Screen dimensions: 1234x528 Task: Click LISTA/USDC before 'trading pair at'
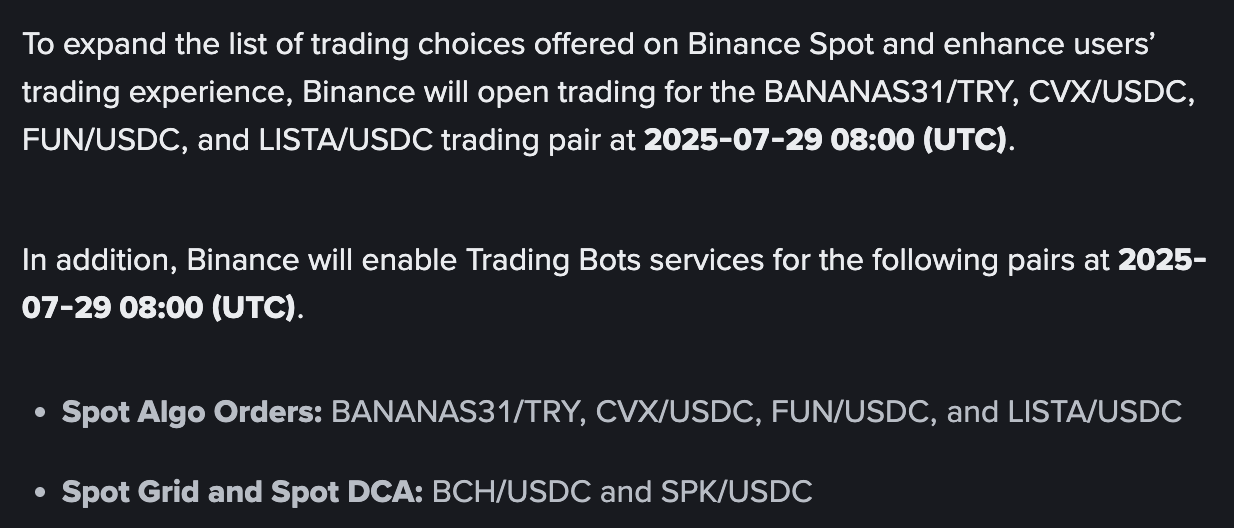click(x=346, y=140)
